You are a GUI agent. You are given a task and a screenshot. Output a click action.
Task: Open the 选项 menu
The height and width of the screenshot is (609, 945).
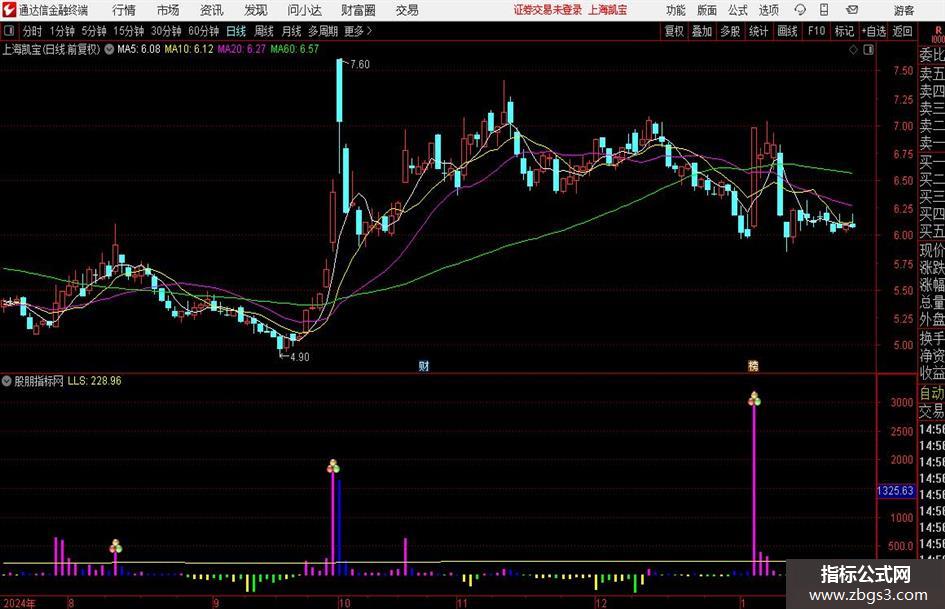(768, 10)
